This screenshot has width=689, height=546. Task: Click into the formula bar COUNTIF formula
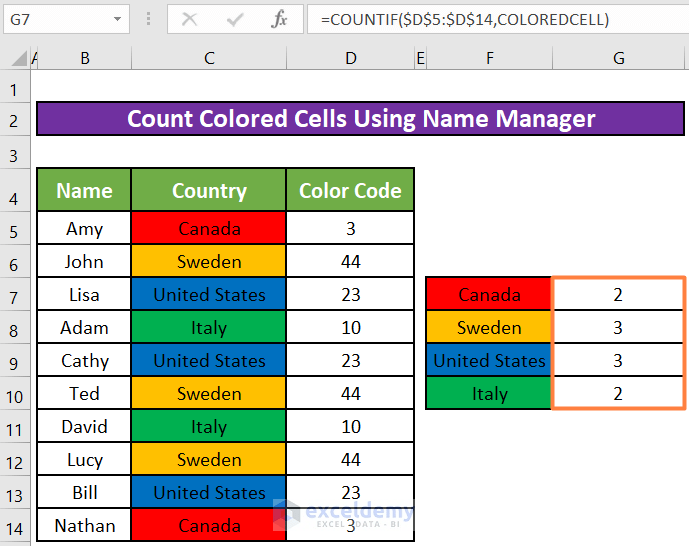(x=498, y=19)
